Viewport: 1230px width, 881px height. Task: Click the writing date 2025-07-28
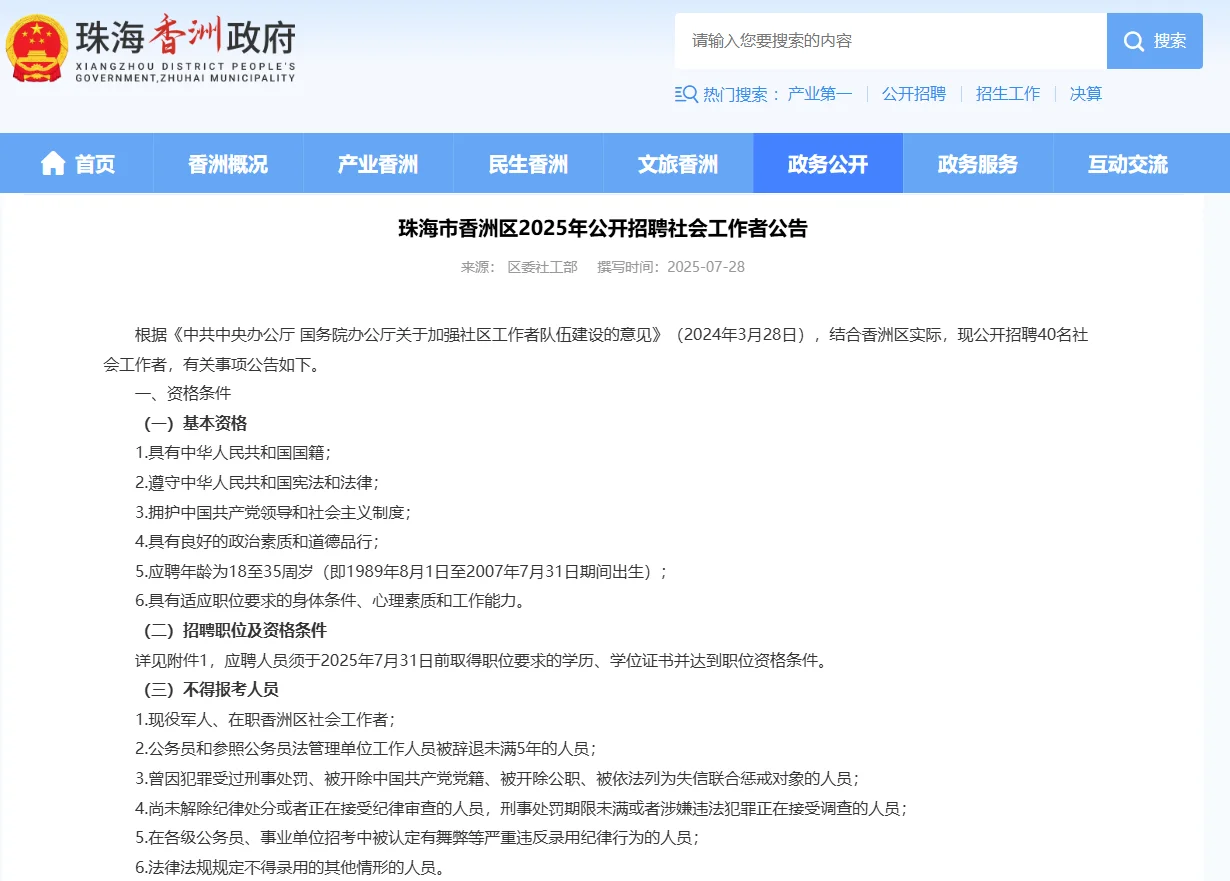pos(706,267)
